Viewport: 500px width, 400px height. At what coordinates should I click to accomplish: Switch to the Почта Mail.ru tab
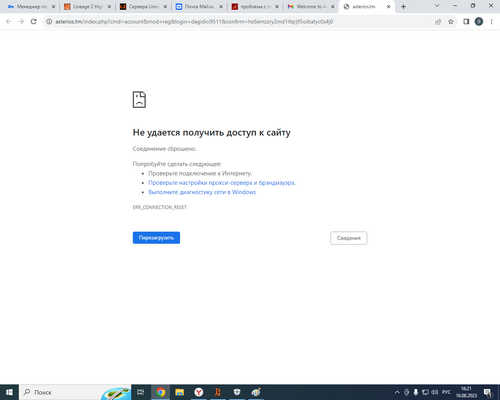tap(199, 7)
